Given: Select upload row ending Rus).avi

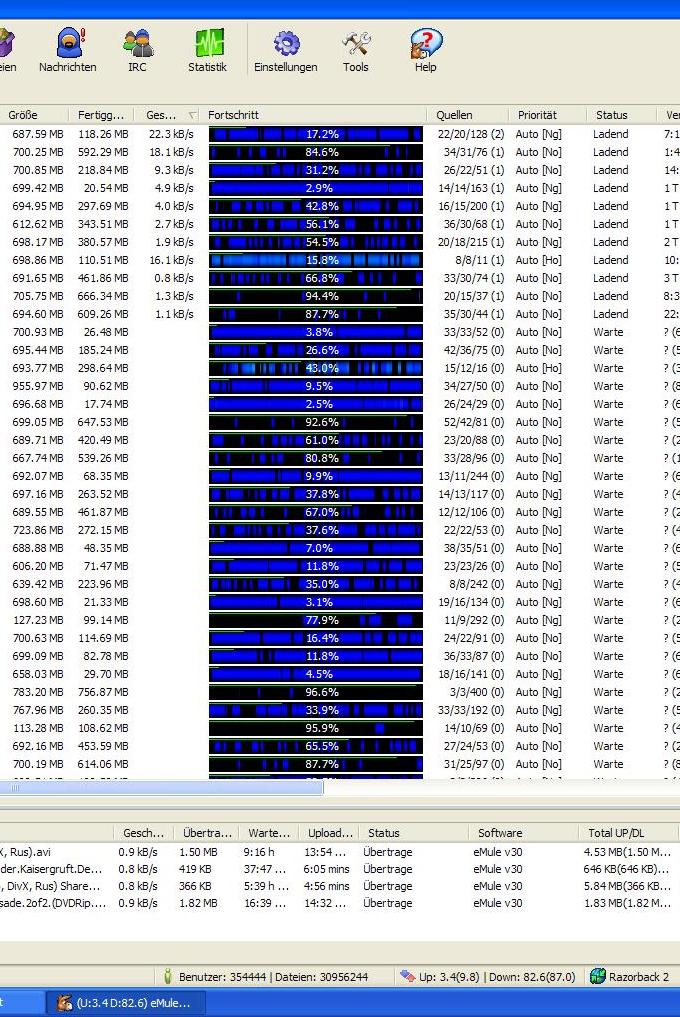Looking at the screenshot, I should tap(25, 852).
